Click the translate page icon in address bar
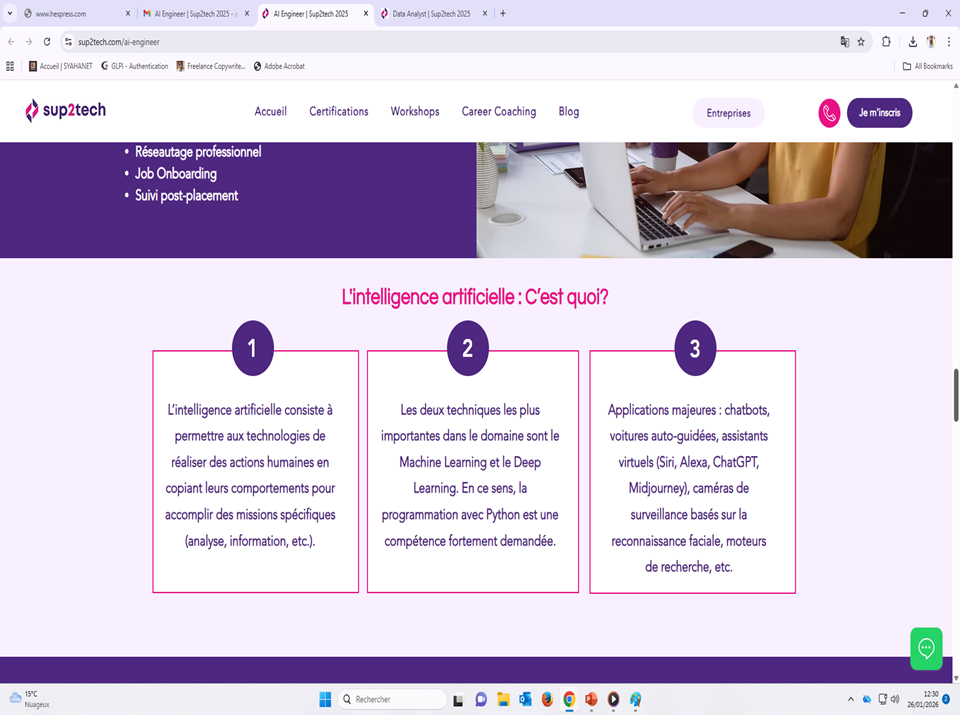 844,42
